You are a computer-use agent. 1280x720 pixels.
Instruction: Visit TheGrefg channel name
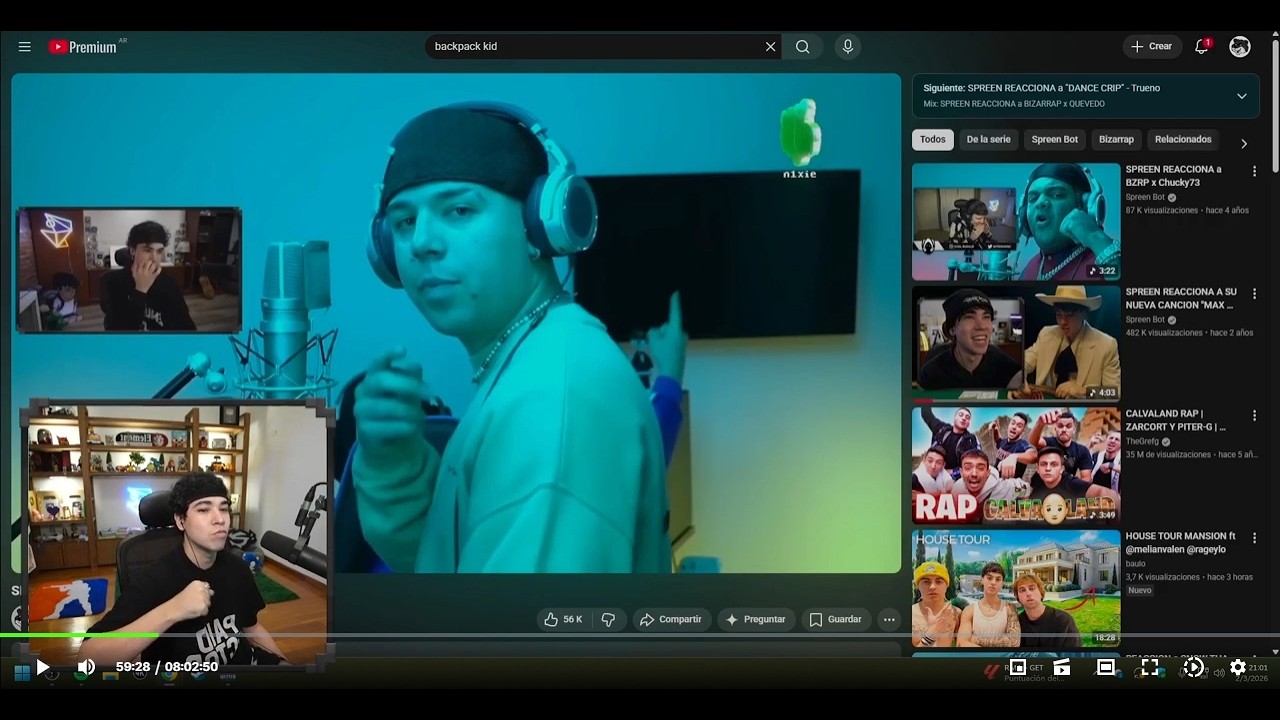pos(1144,441)
